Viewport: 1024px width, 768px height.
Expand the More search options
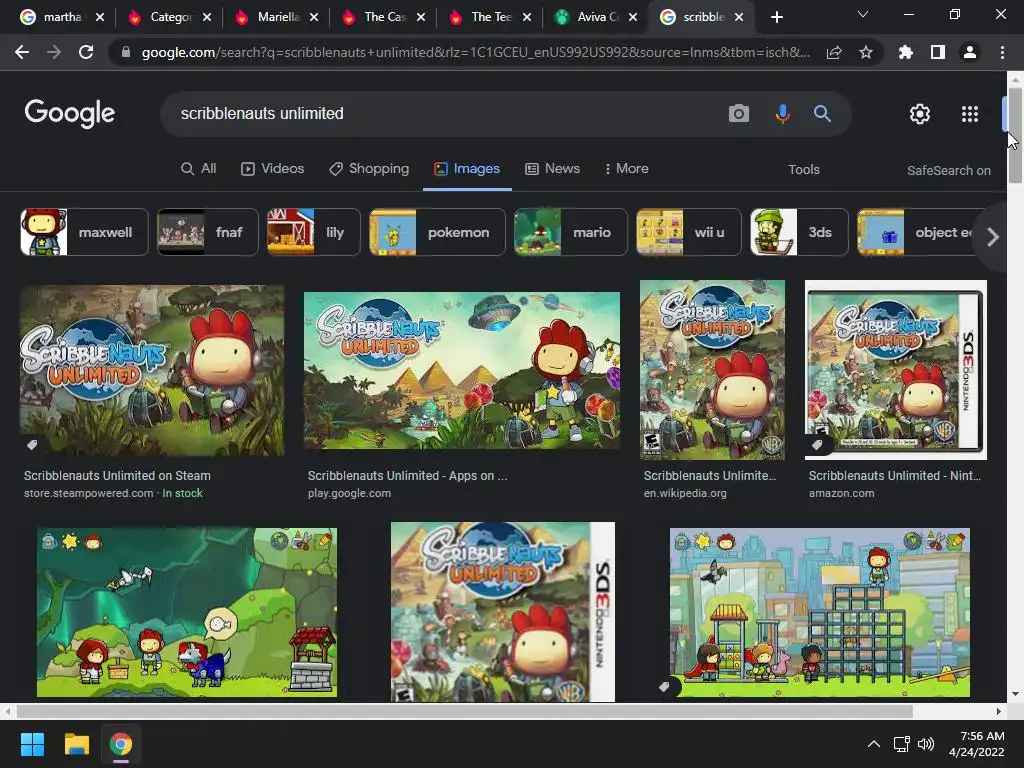point(626,168)
